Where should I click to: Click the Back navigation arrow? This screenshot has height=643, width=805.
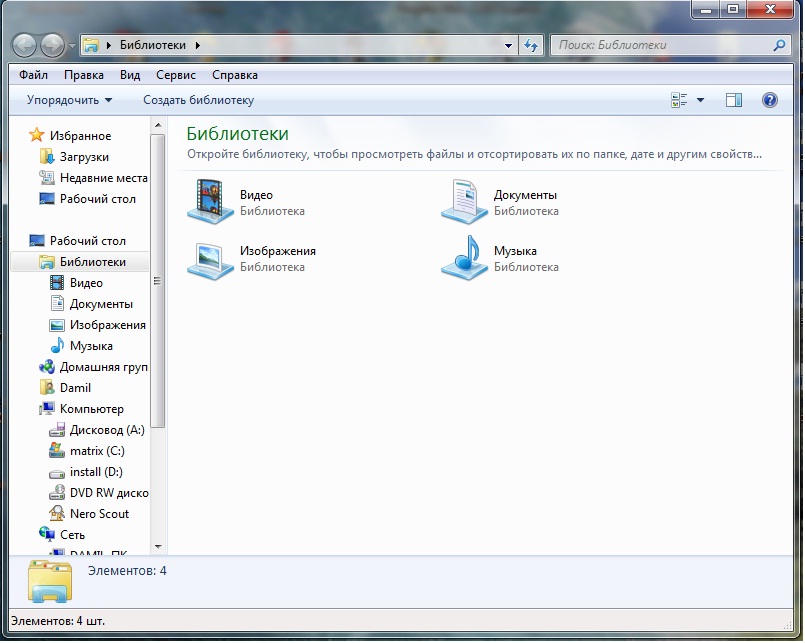pyautogui.click(x=24, y=45)
